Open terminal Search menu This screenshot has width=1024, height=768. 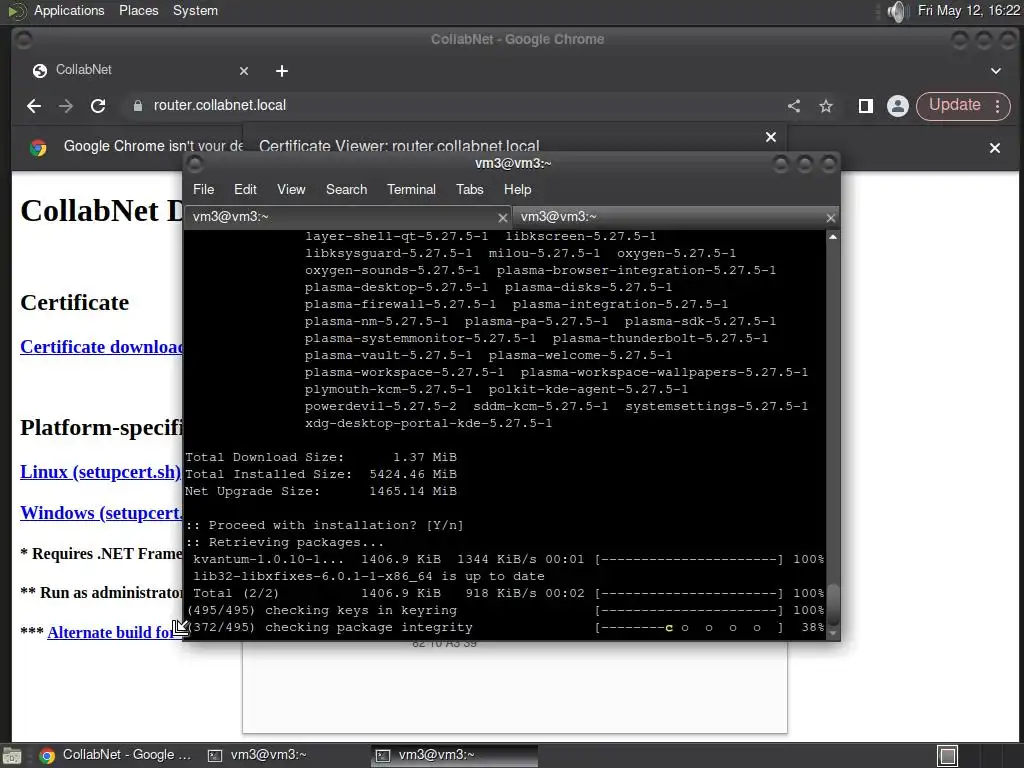346,189
